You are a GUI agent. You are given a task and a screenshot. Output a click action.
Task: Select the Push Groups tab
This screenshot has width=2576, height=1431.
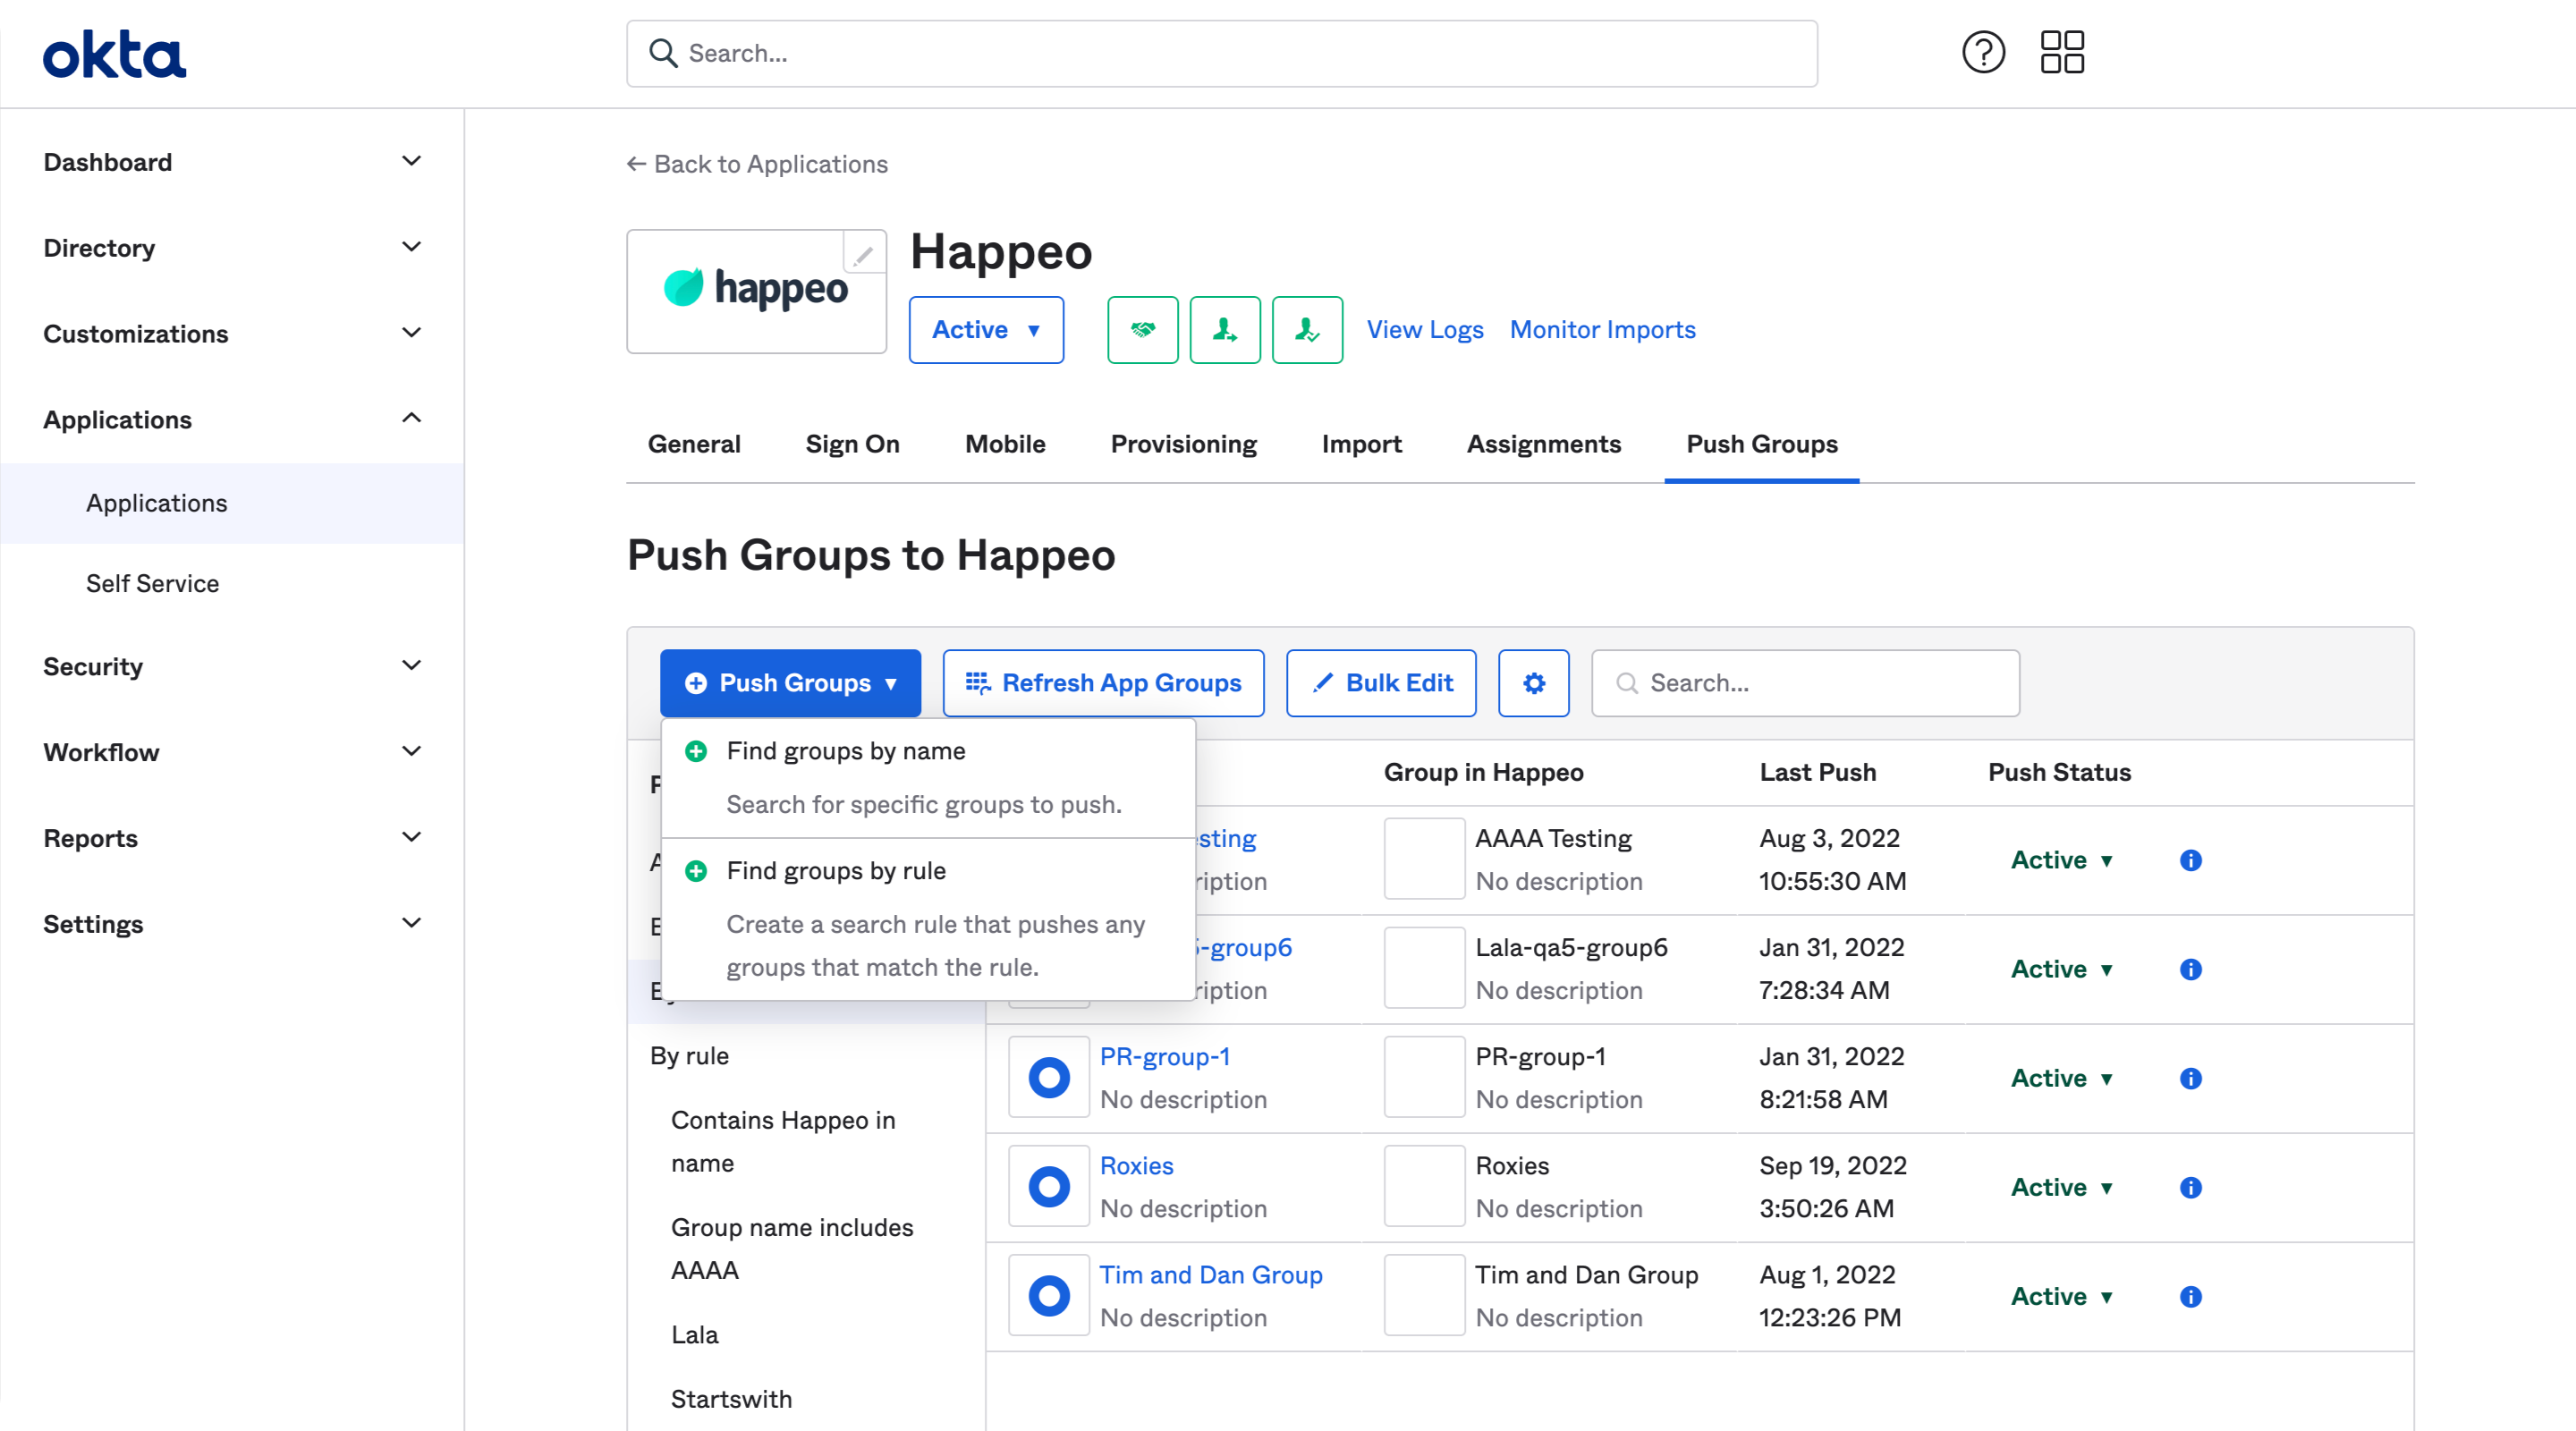click(x=1762, y=444)
